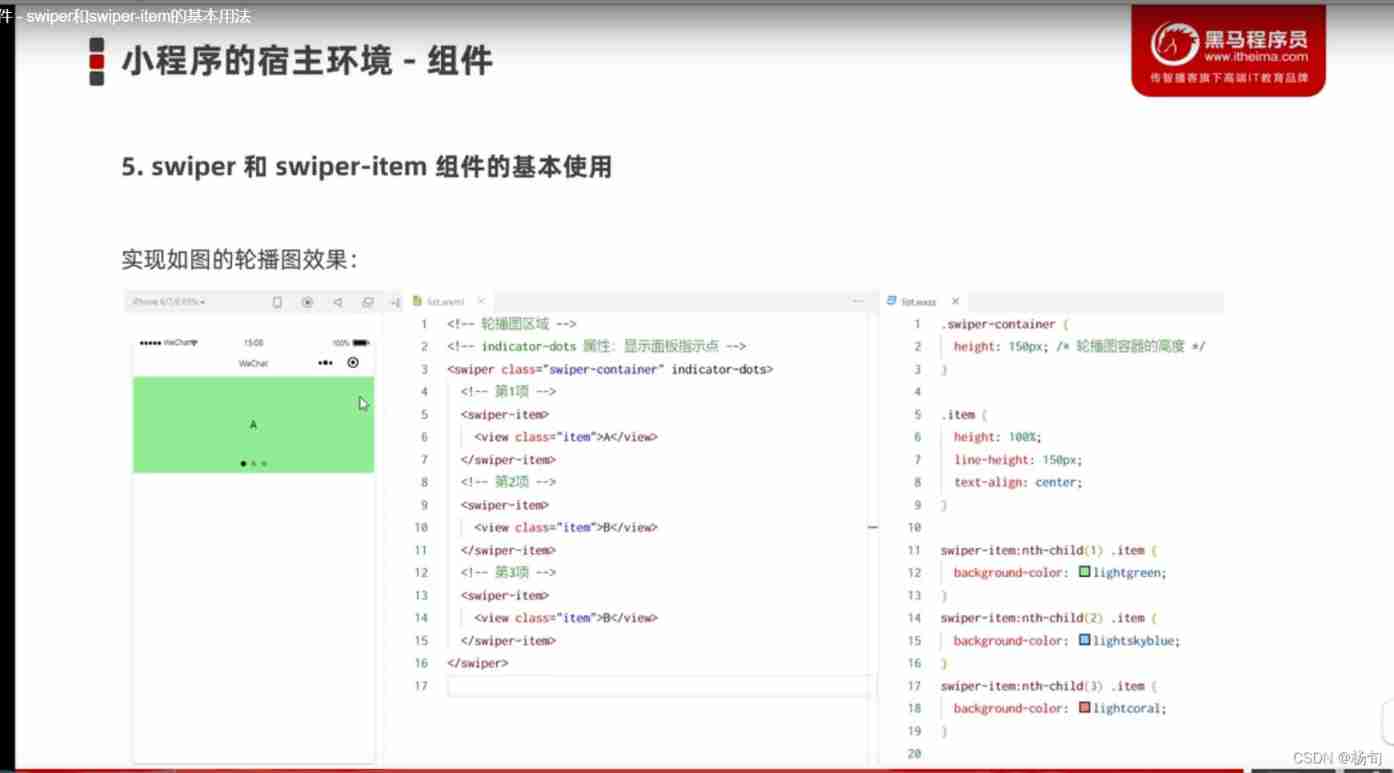The height and width of the screenshot is (773, 1394).
Task: Switch to the list.wxml tab
Action: coord(446,302)
